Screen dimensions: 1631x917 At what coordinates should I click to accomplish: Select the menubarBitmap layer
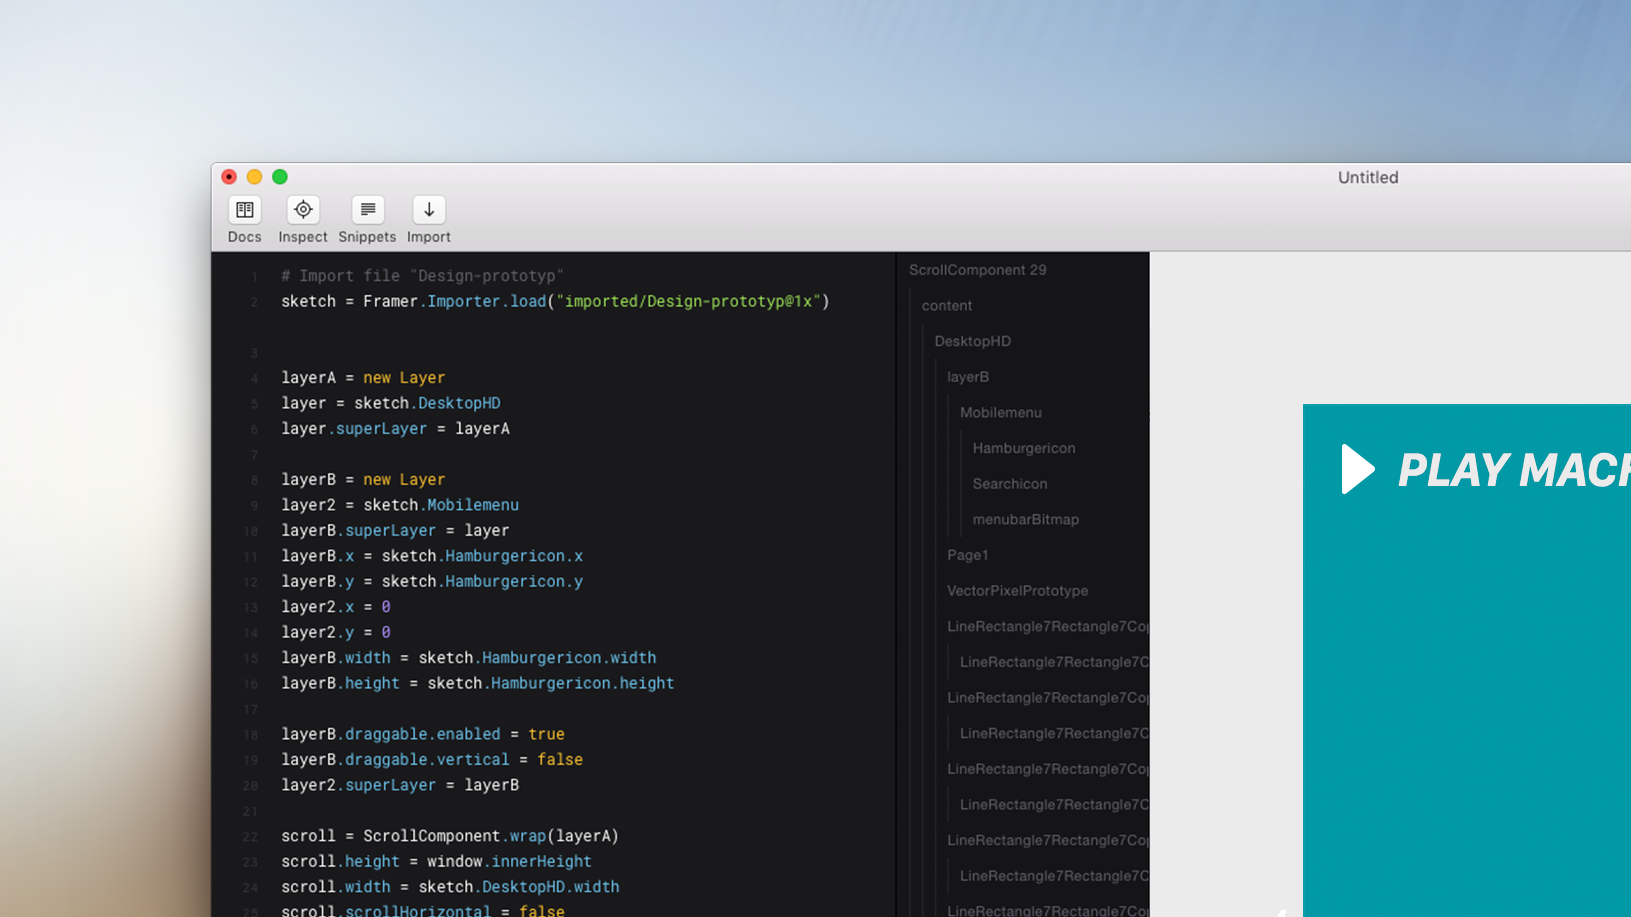pos(1026,520)
